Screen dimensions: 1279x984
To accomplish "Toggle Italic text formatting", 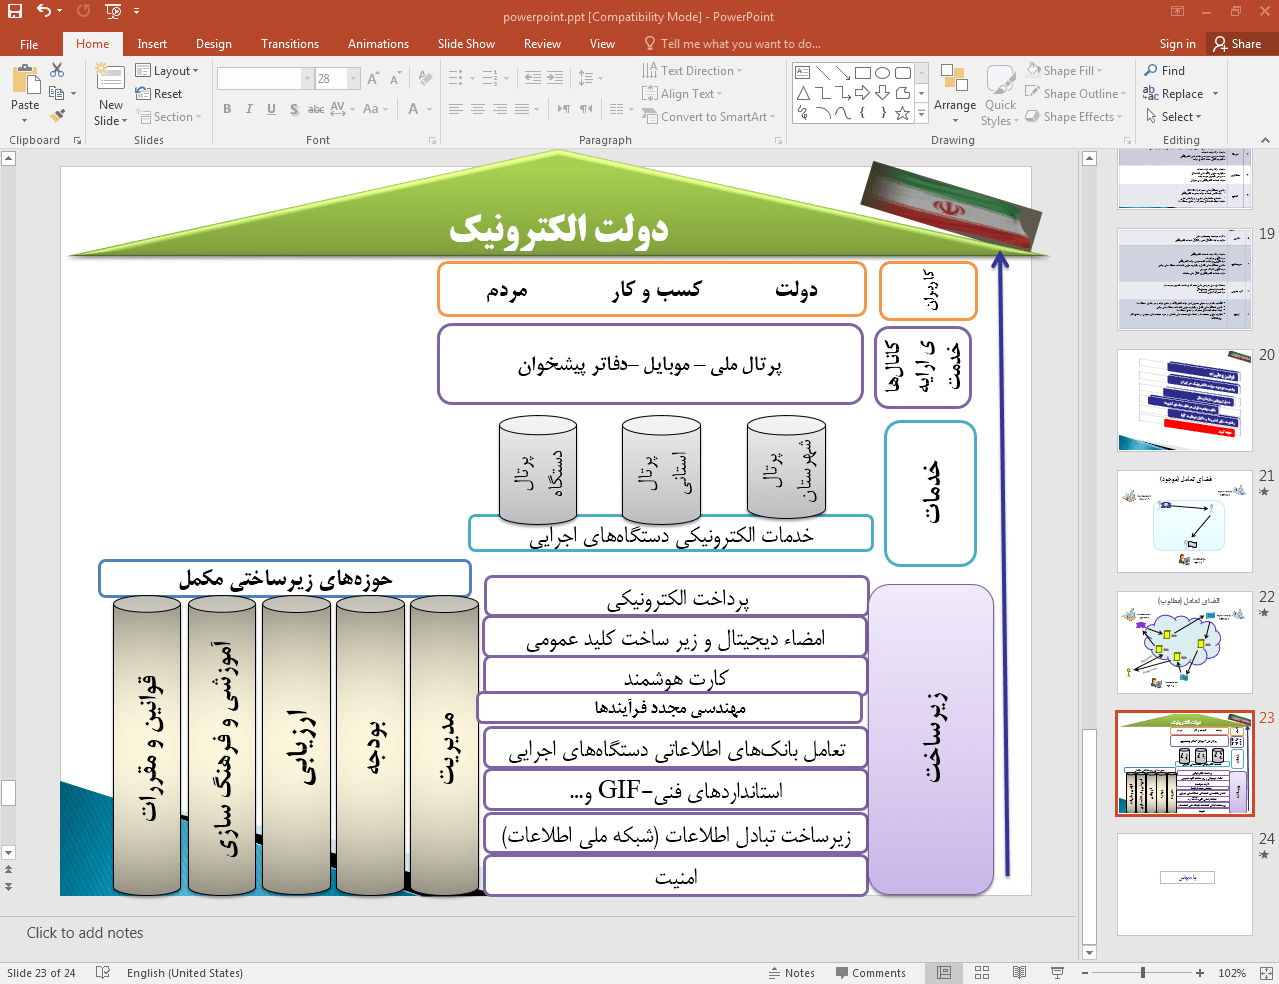I will point(249,109).
